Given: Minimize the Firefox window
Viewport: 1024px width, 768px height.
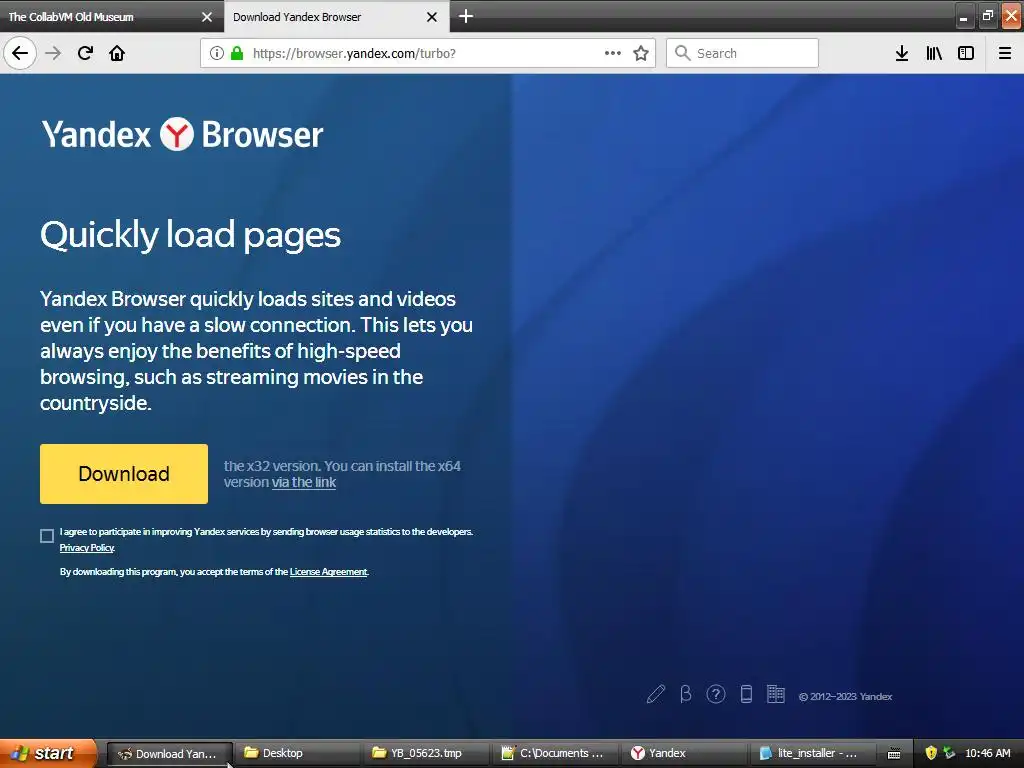Looking at the screenshot, I should point(963,16).
